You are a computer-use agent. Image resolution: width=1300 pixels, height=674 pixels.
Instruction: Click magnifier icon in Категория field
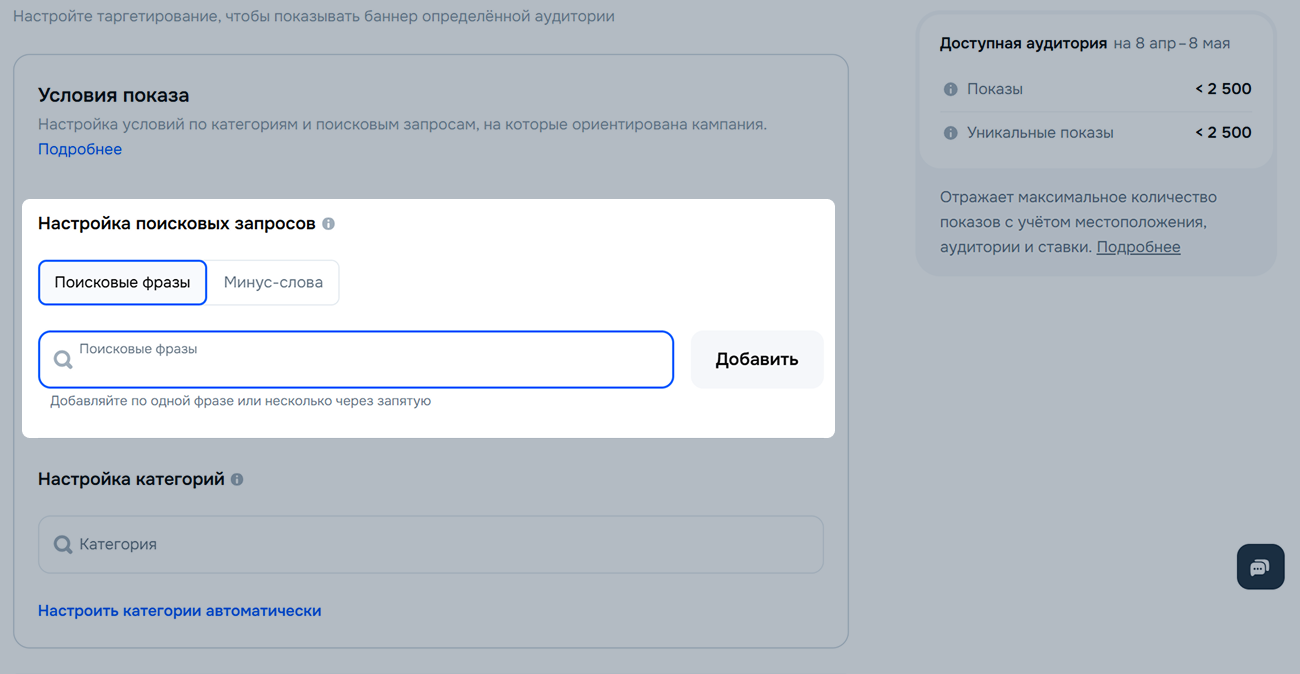[63, 545]
